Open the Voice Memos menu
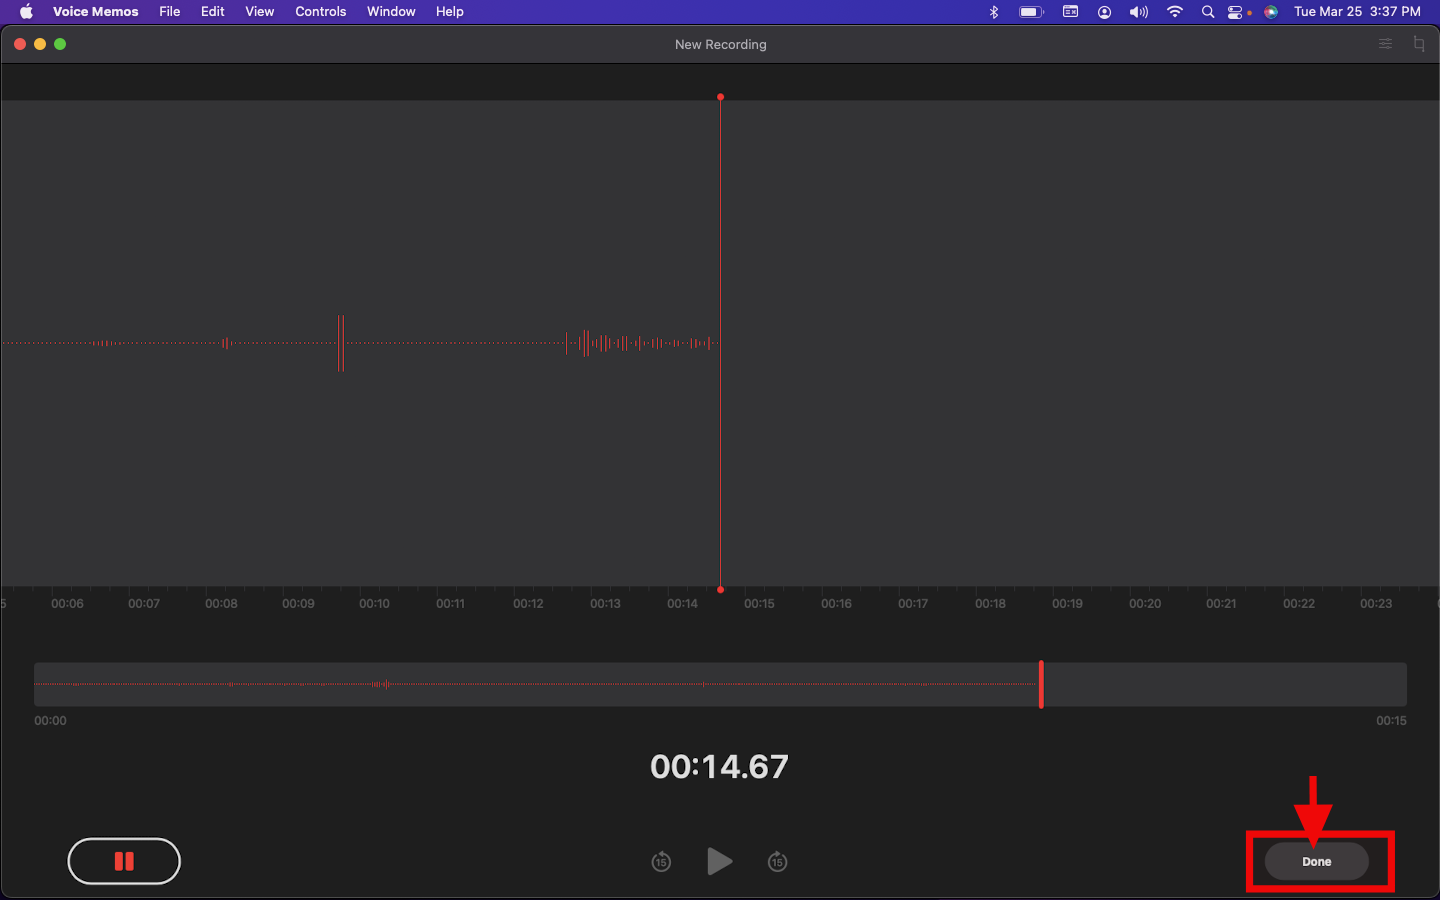 point(95,12)
